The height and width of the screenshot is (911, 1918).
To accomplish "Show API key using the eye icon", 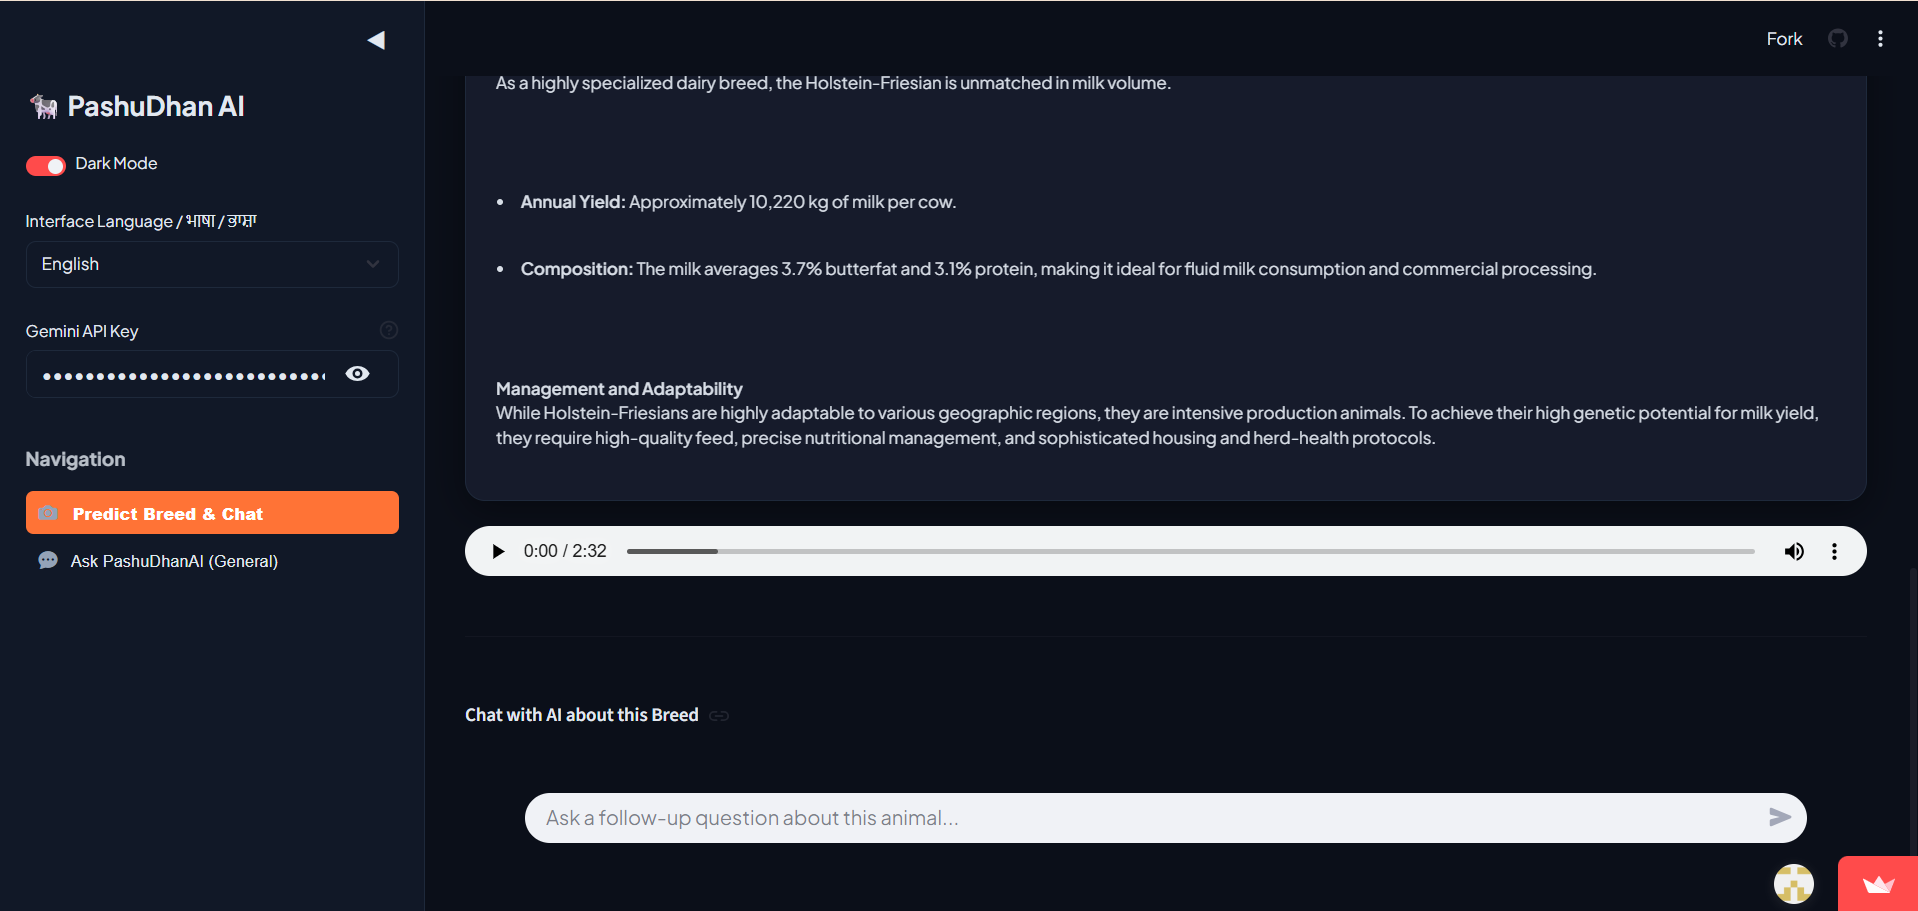I will pyautogui.click(x=357, y=374).
